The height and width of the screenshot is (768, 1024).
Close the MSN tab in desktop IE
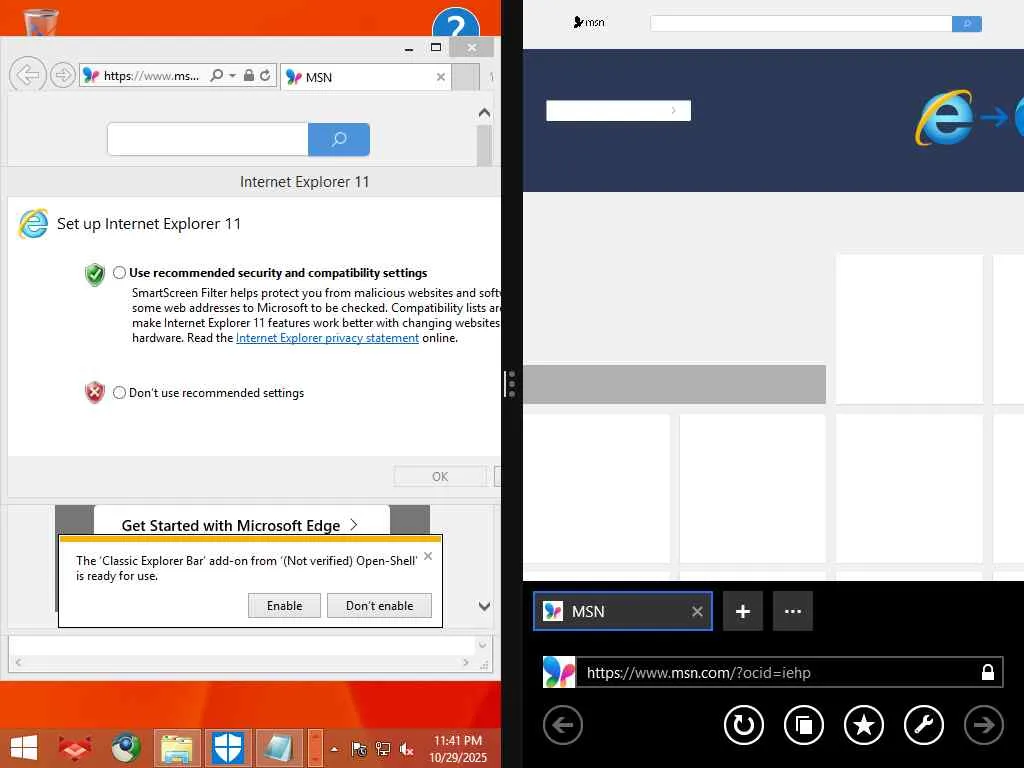(441, 77)
